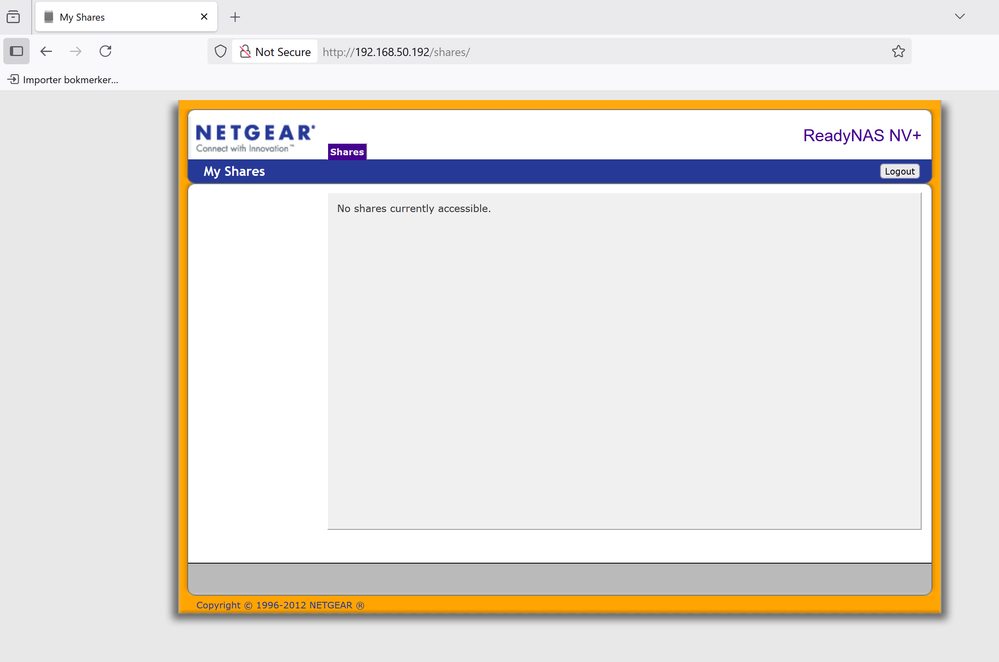Click 'No shares currently accessible.' message
The height and width of the screenshot is (662, 999).
pos(413,208)
